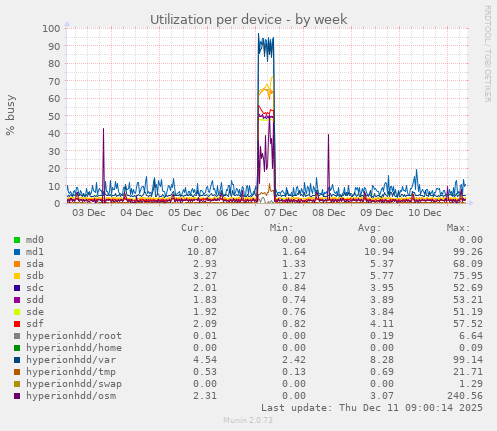This screenshot has height=431, width=497.
Task: Click the '% busy' y-axis label
Action: point(10,115)
